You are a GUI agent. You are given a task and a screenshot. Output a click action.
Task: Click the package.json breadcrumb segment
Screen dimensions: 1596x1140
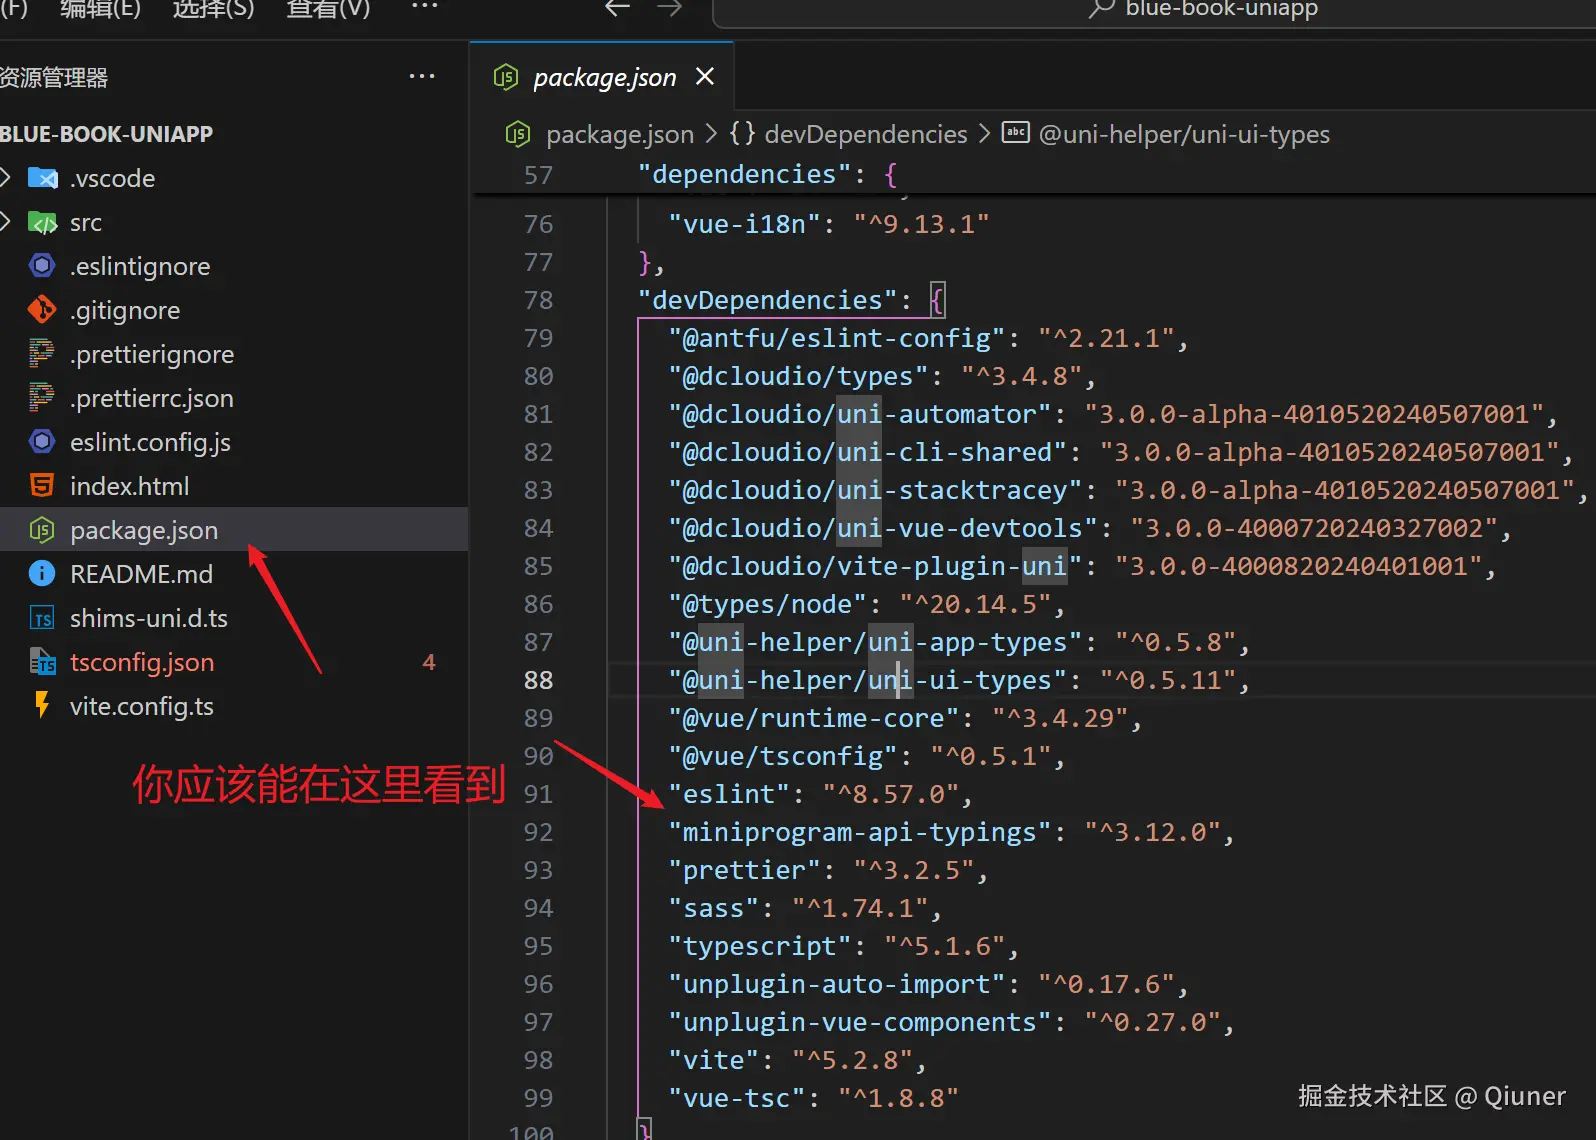pyautogui.click(x=620, y=134)
